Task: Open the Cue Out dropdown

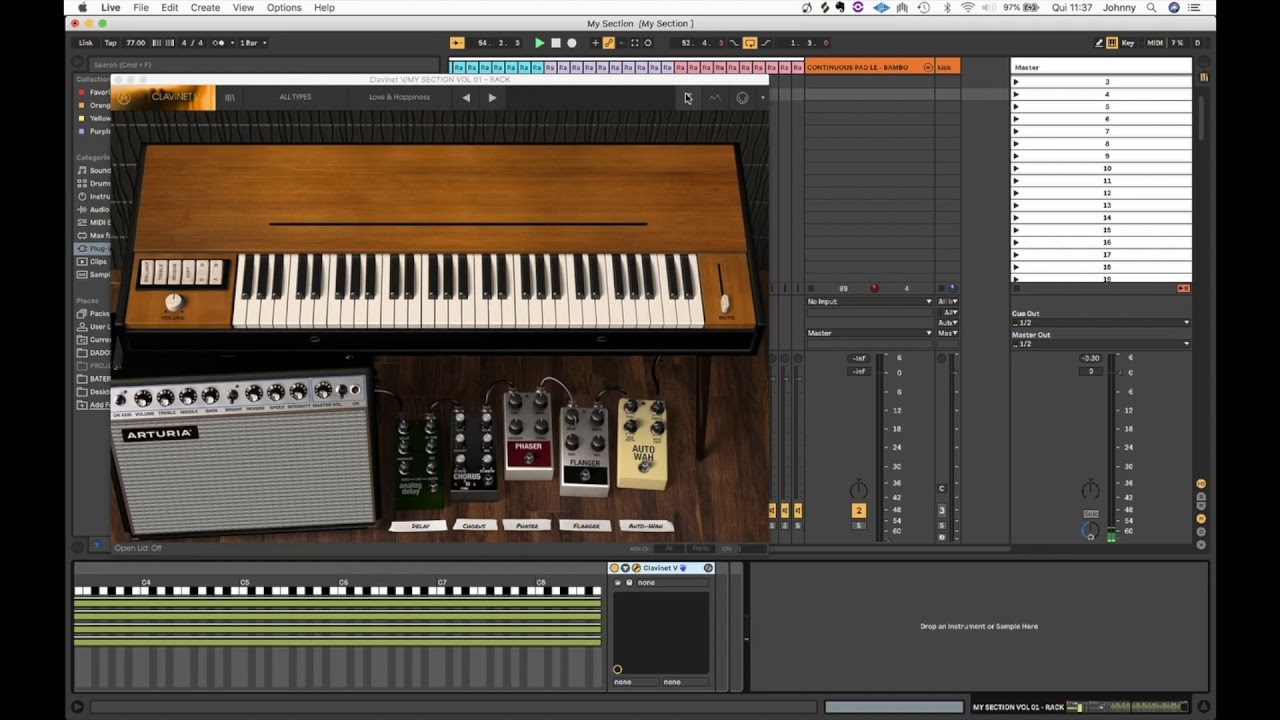Action: [x=1101, y=323]
